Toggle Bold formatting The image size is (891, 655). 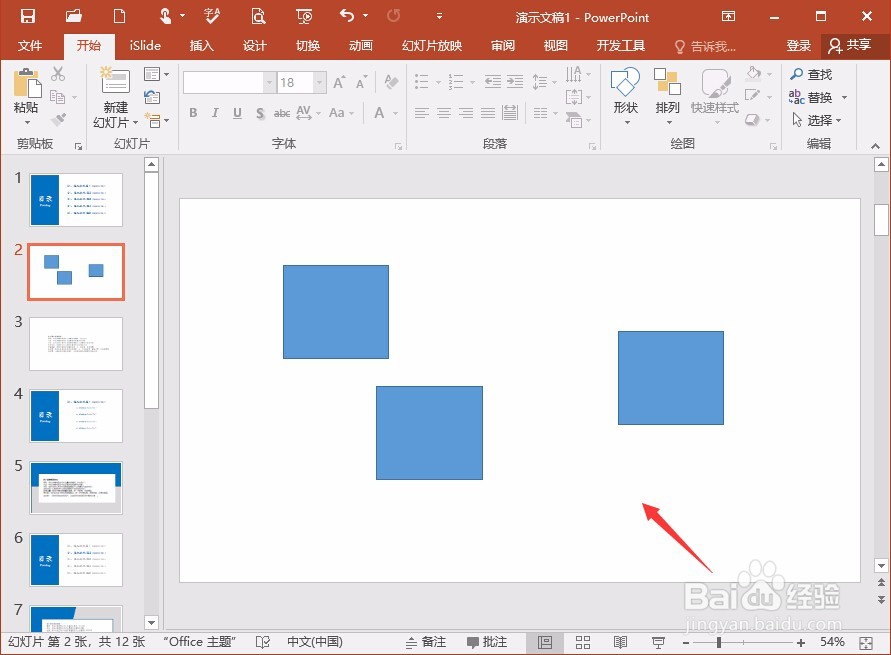point(193,113)
